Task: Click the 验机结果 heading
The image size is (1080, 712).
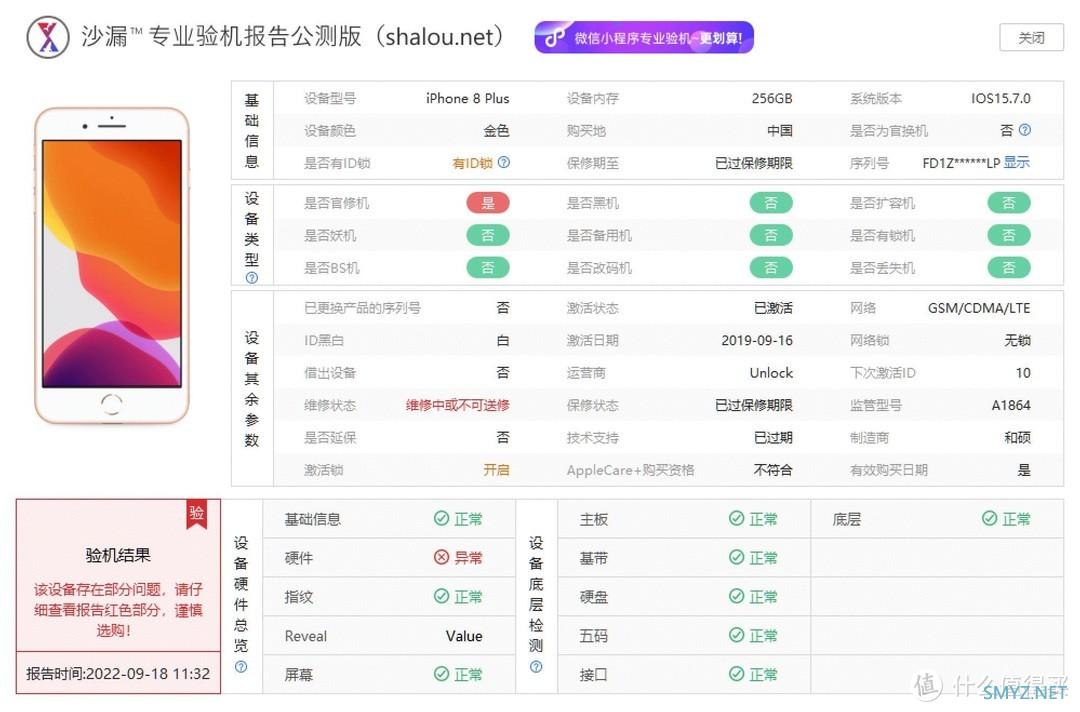Action: pyautogui.click(x=118, y=555)
